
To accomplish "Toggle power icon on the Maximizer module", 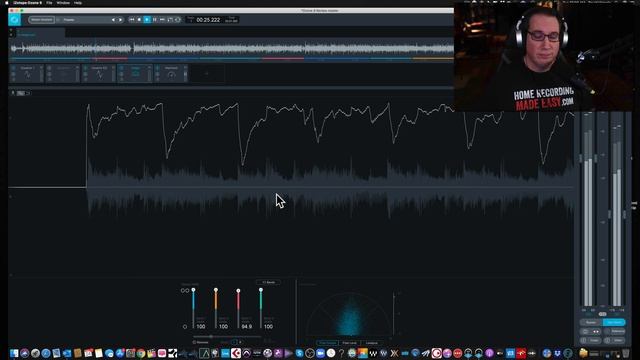I will pos(158,68).
